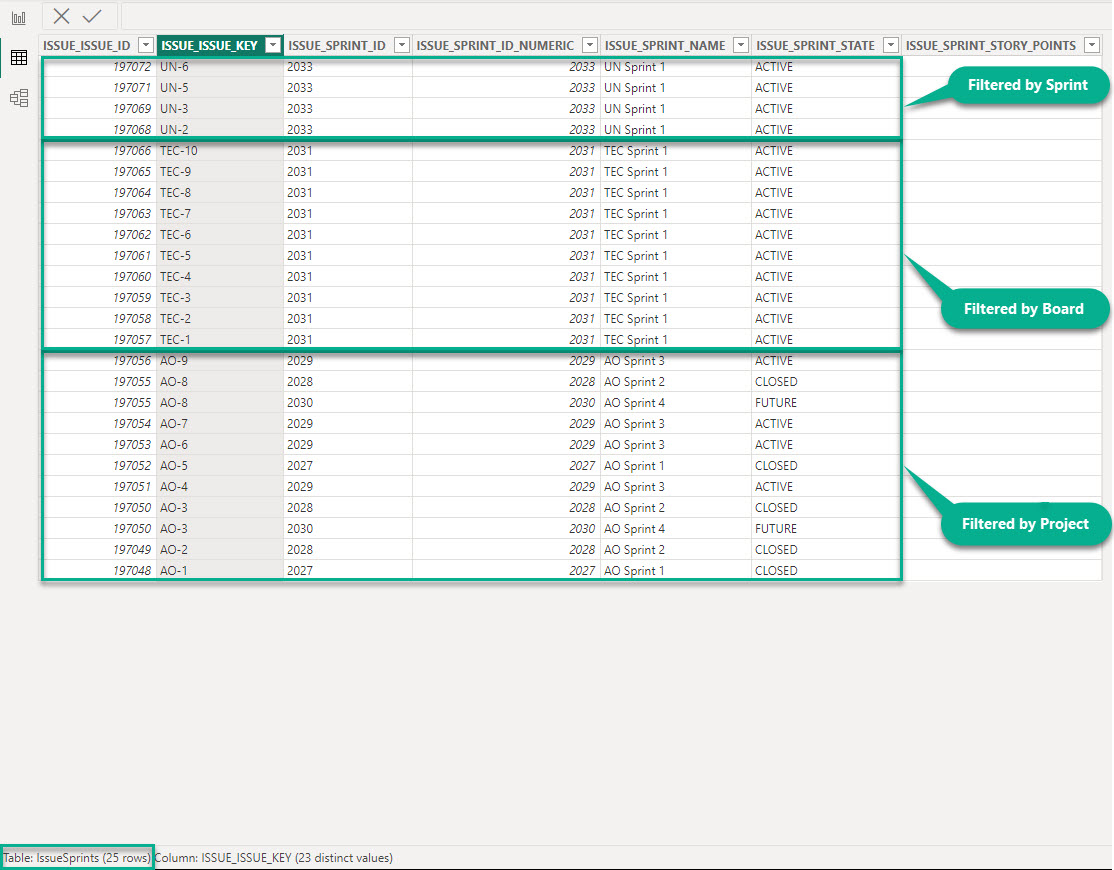The width and height of the screenshot is (1114, 870).
Task: Click inside the formula bar
Action: click(x=600, y=16)
